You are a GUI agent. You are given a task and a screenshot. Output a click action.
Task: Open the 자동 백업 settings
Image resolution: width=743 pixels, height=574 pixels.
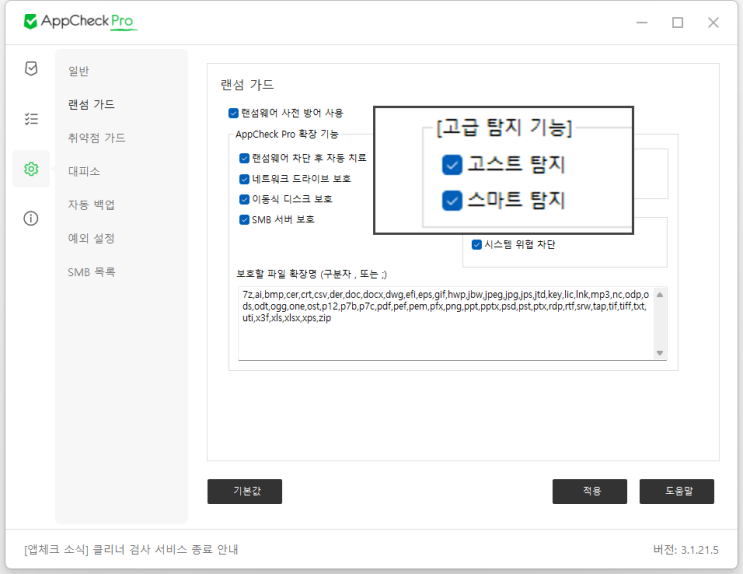[91, 205]
